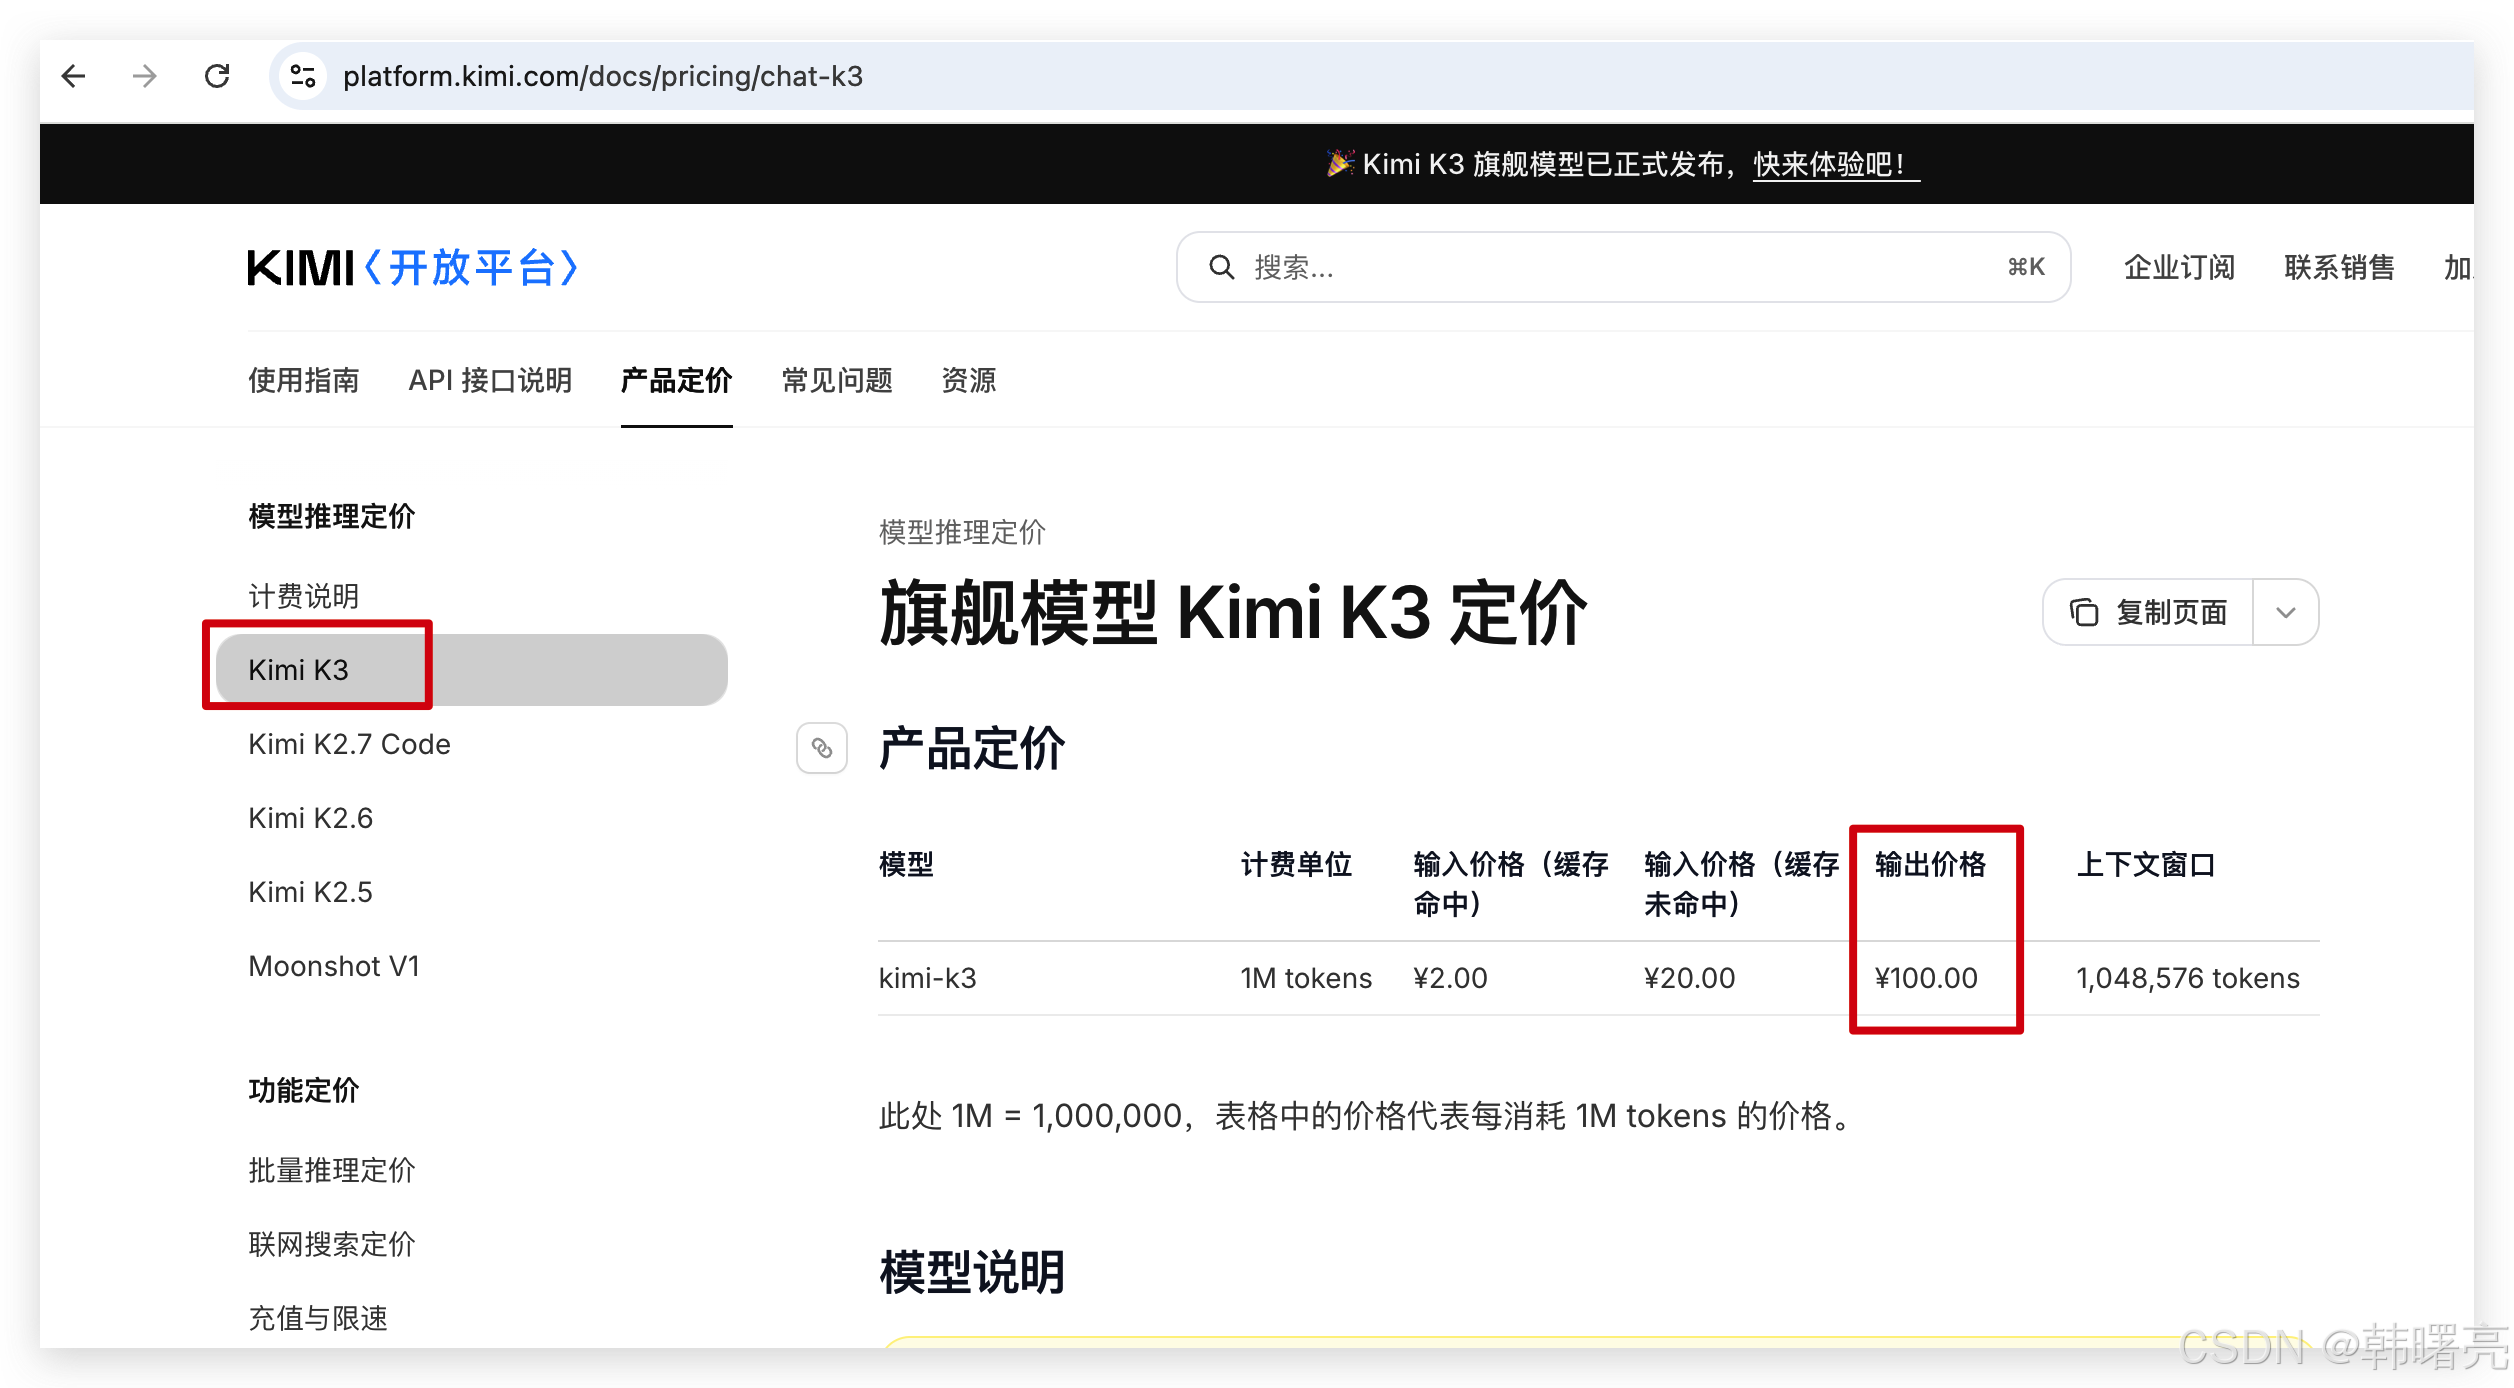Click the ¥100.00 output price cell
2514x1388 pixels.
pos(1927,978)
